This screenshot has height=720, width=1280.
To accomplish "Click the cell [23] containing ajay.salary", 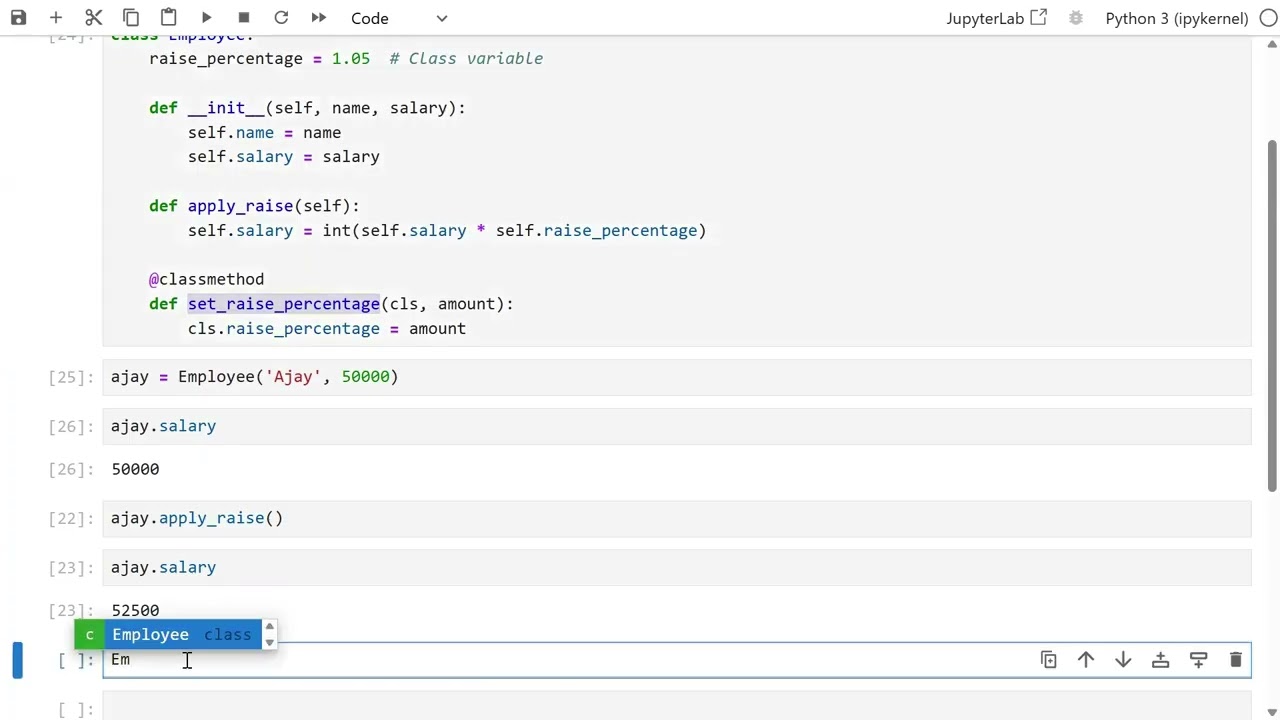I will click(677, 567).
